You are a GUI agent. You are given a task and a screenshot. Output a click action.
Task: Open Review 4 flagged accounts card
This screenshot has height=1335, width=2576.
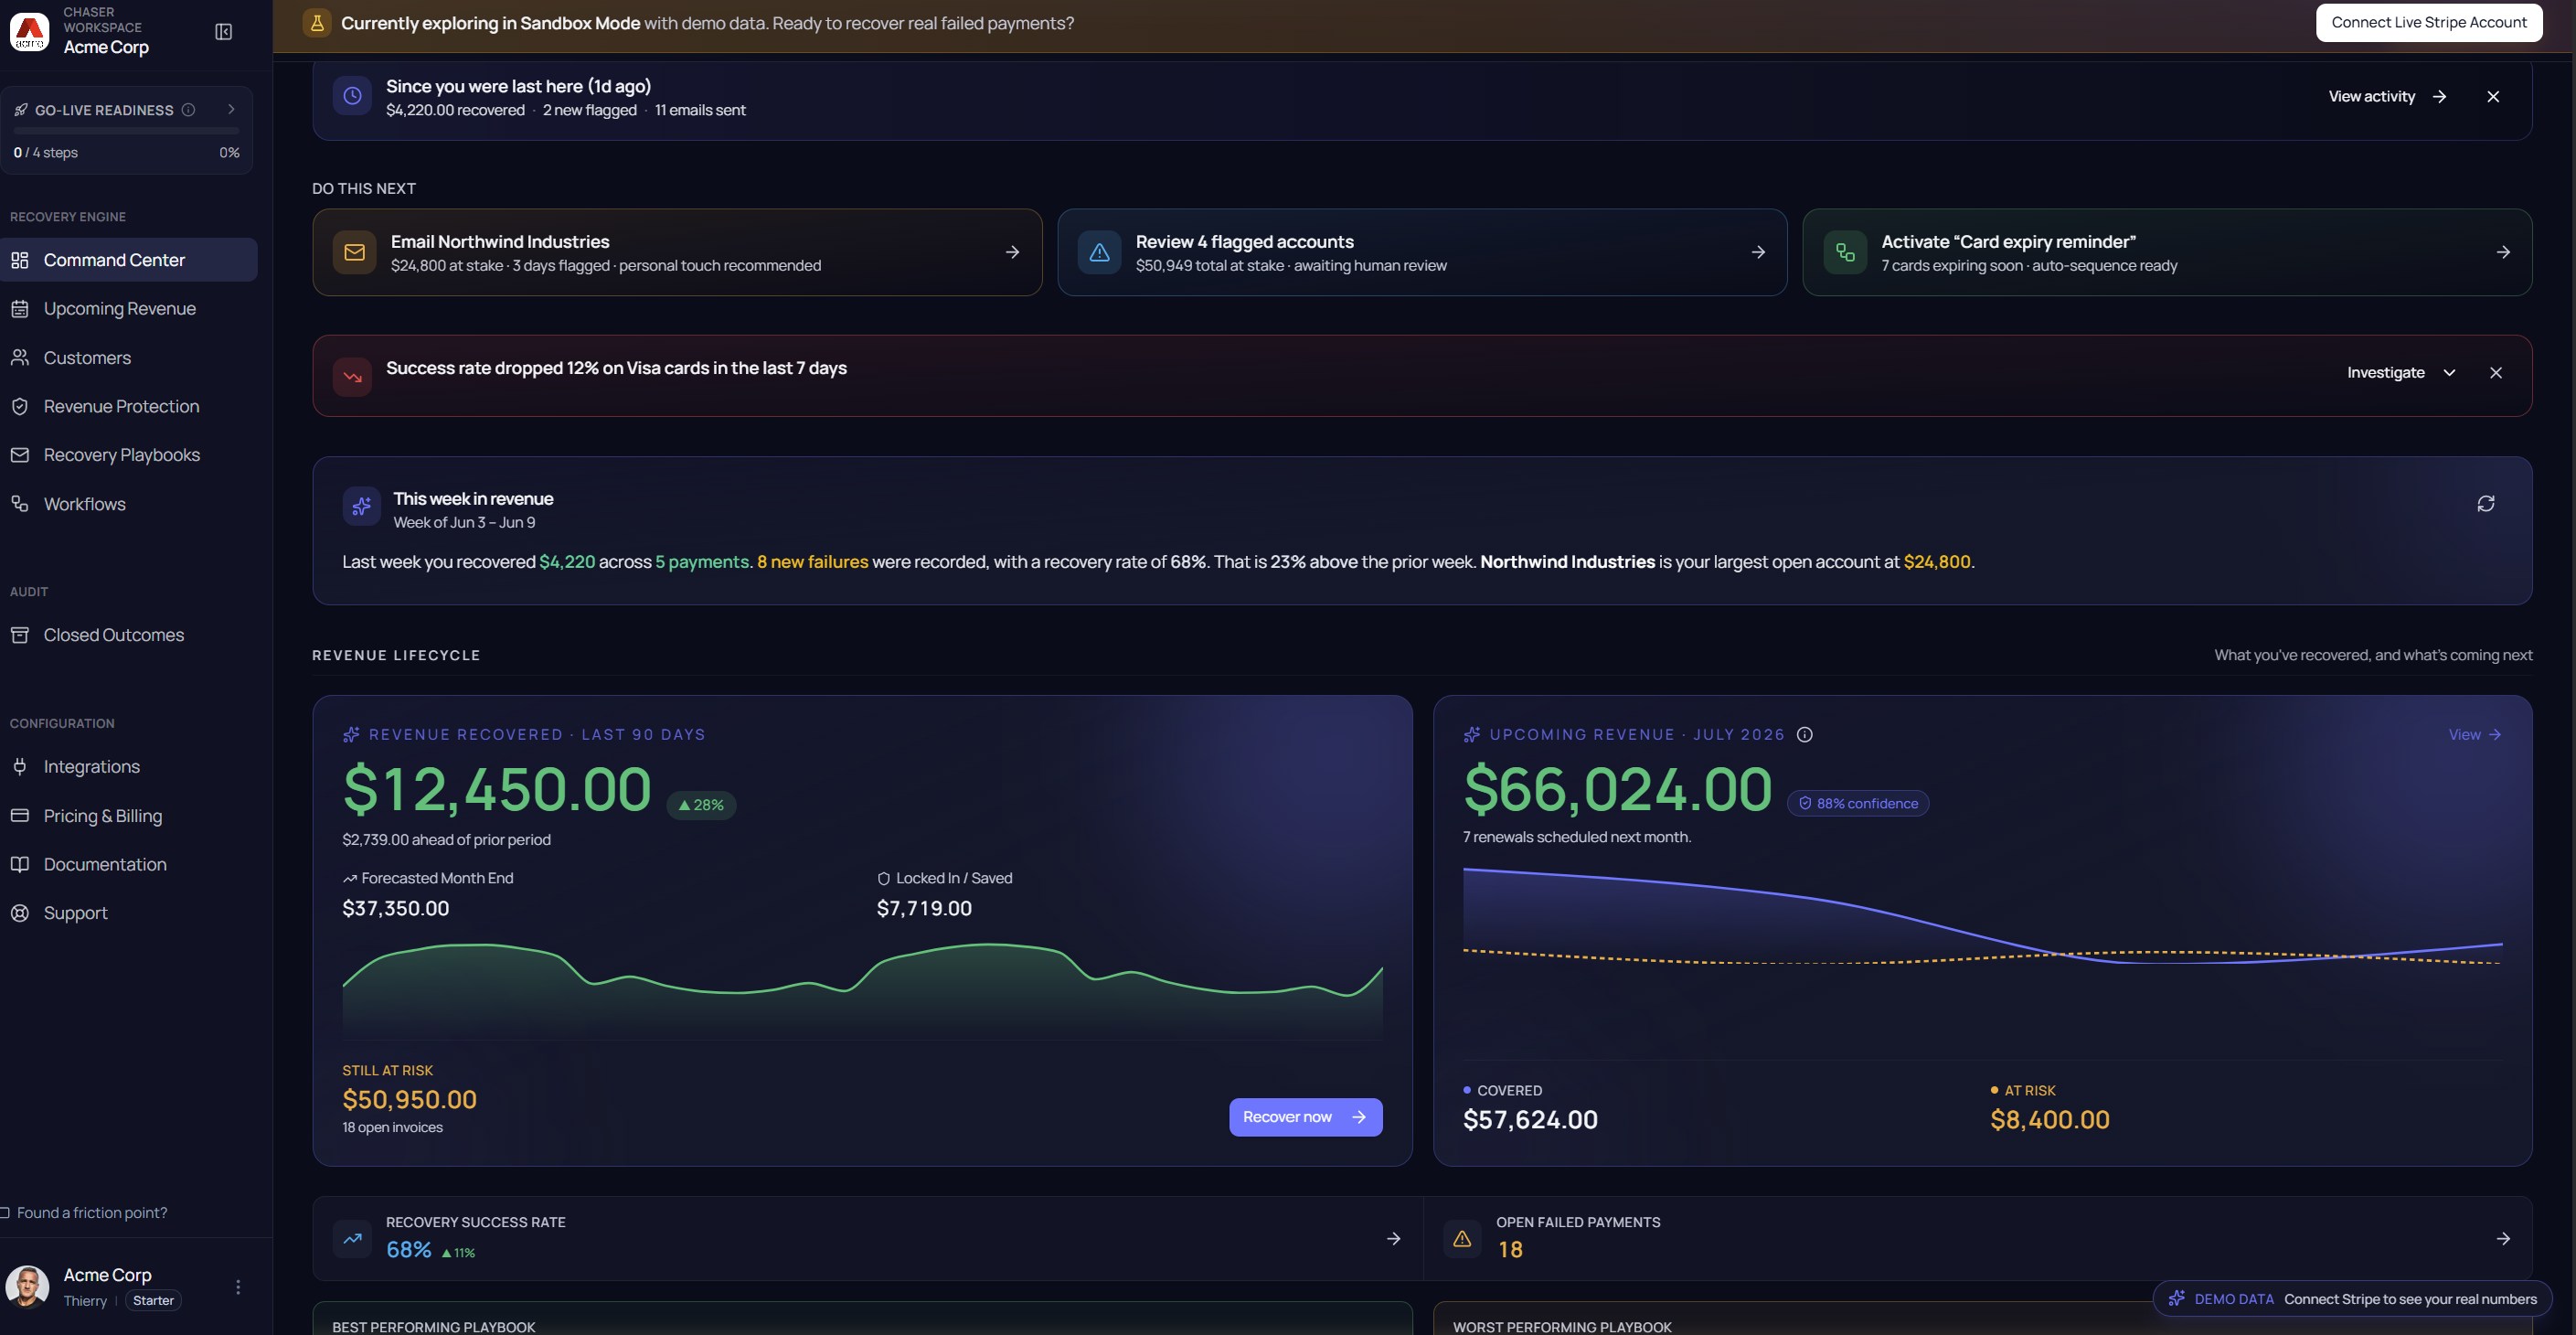coord(1422,252)
